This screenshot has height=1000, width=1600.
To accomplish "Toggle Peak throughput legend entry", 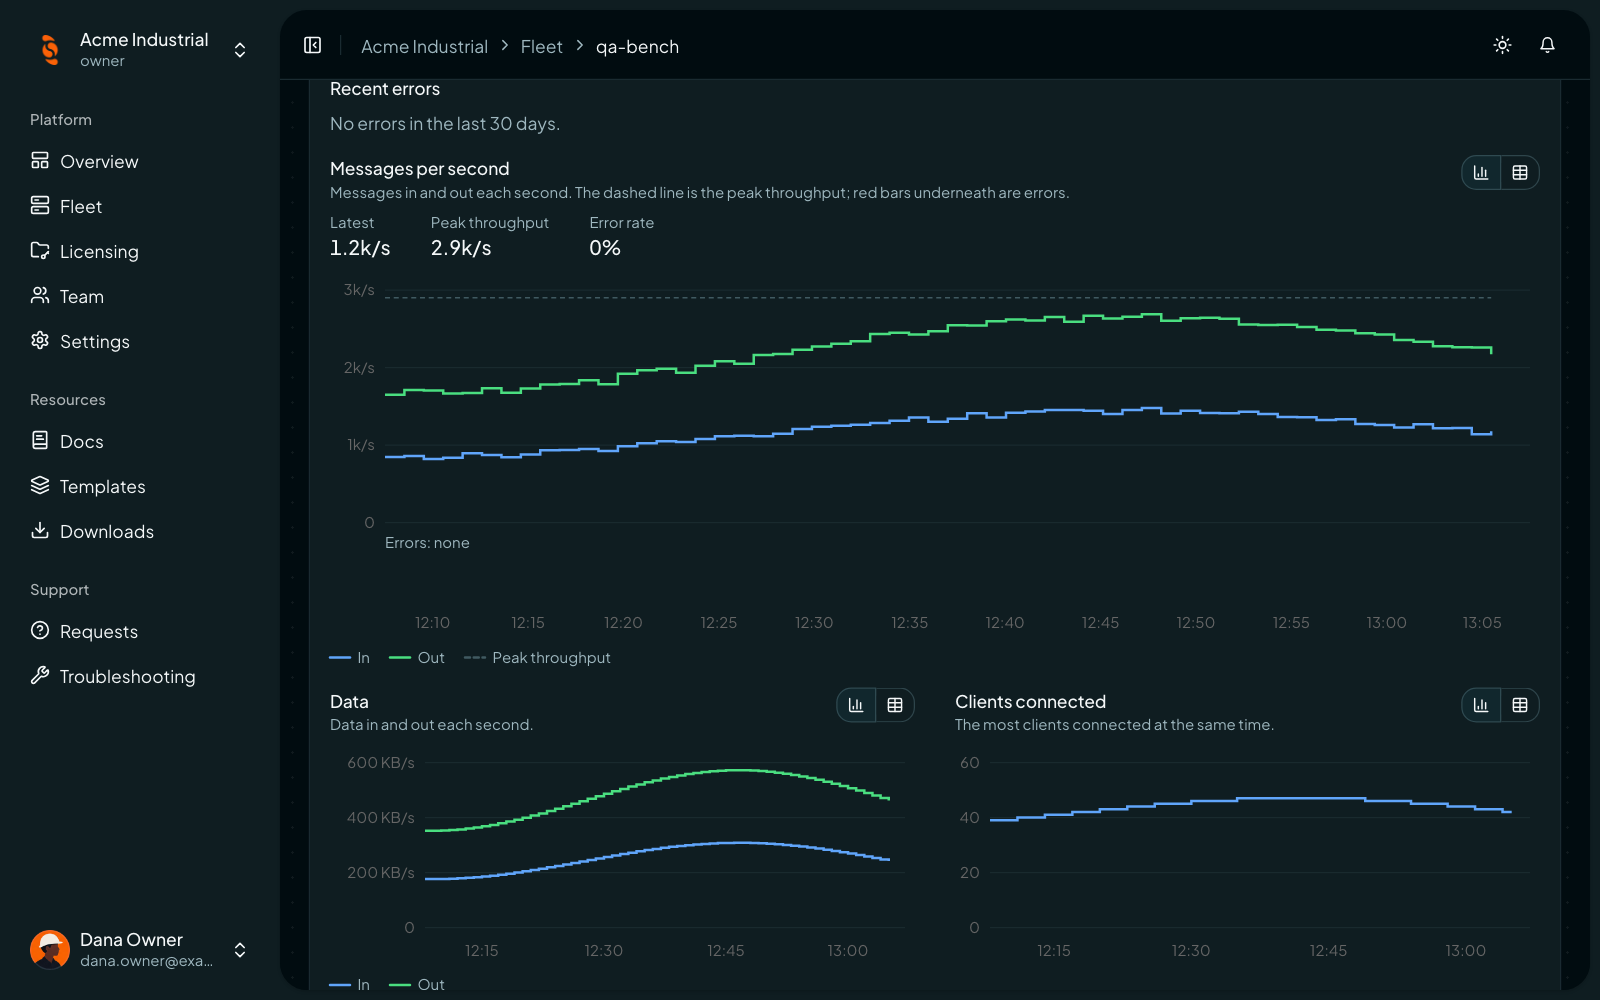I will [538, 658].
